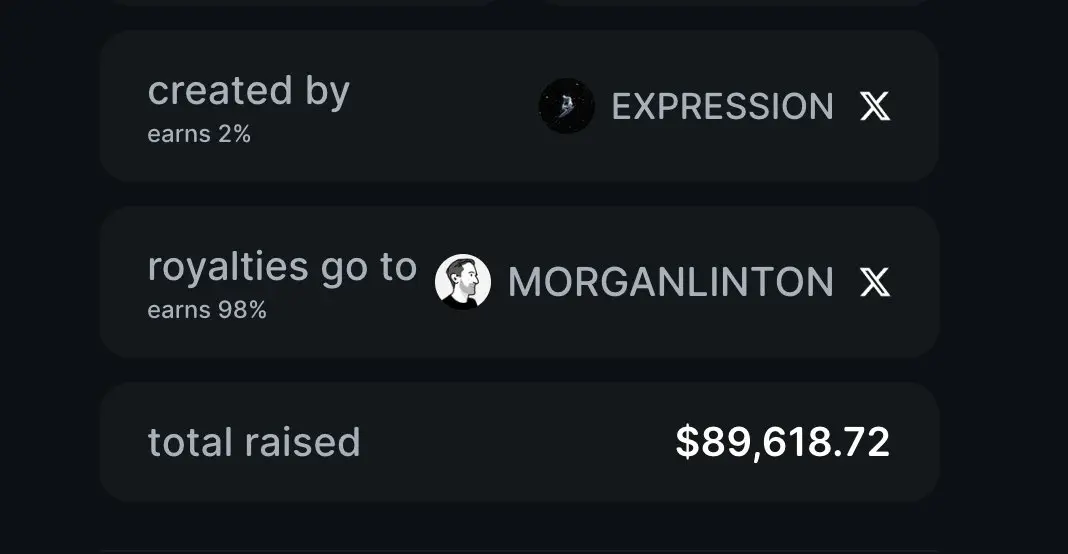Click the $89,618.72 raised amount

[x=783, y=442]
